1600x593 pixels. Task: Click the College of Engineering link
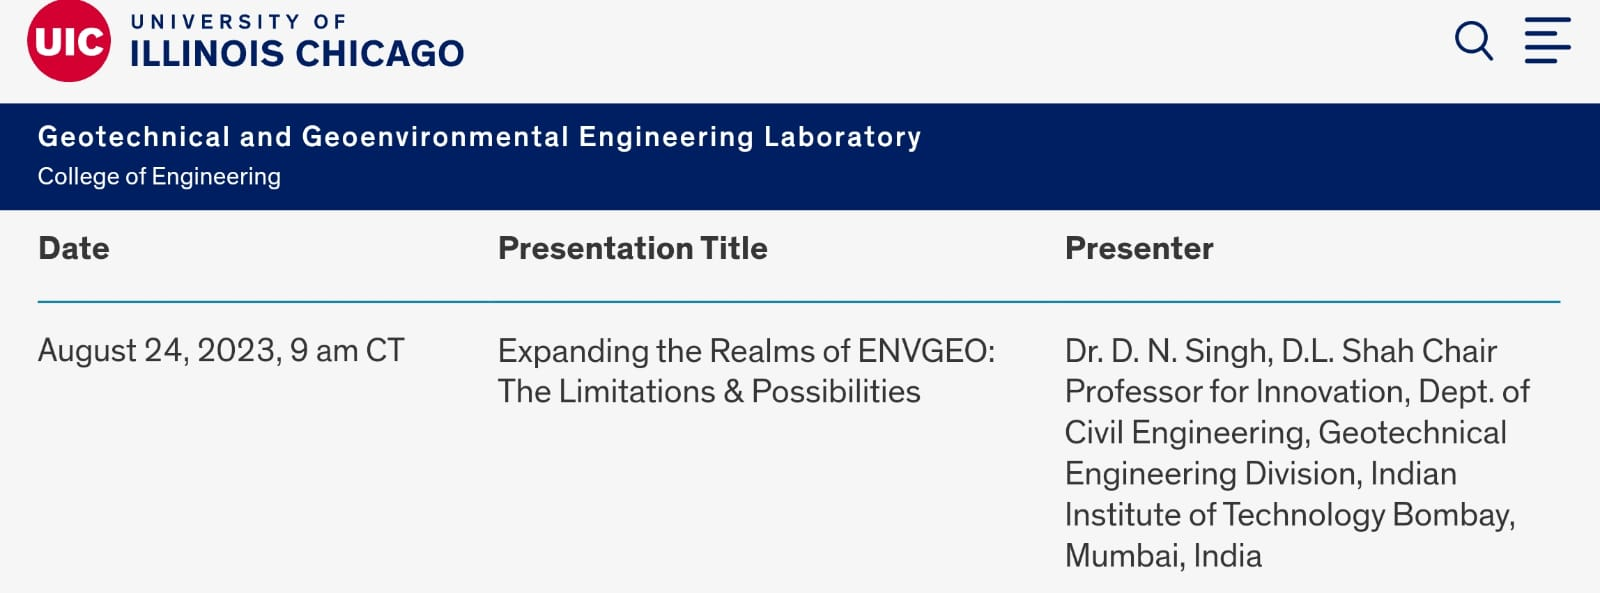point(158,177)
